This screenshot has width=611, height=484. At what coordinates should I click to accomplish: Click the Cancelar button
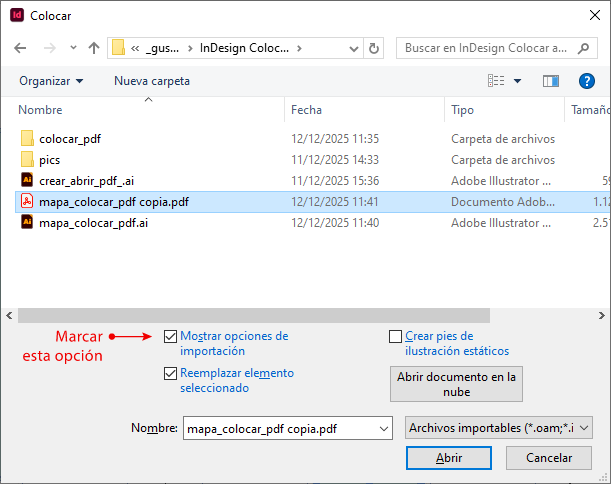click(549, 458)
